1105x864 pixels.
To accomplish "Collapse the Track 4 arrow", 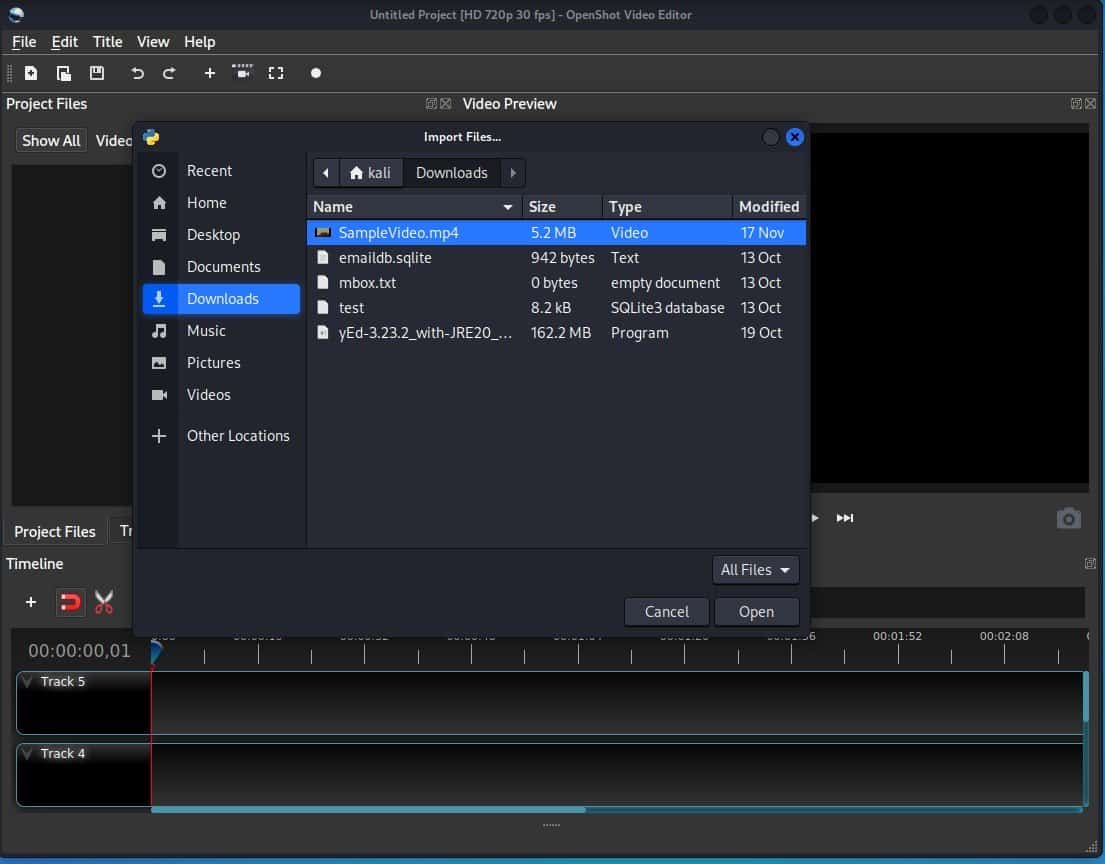I will coord(27,753).
